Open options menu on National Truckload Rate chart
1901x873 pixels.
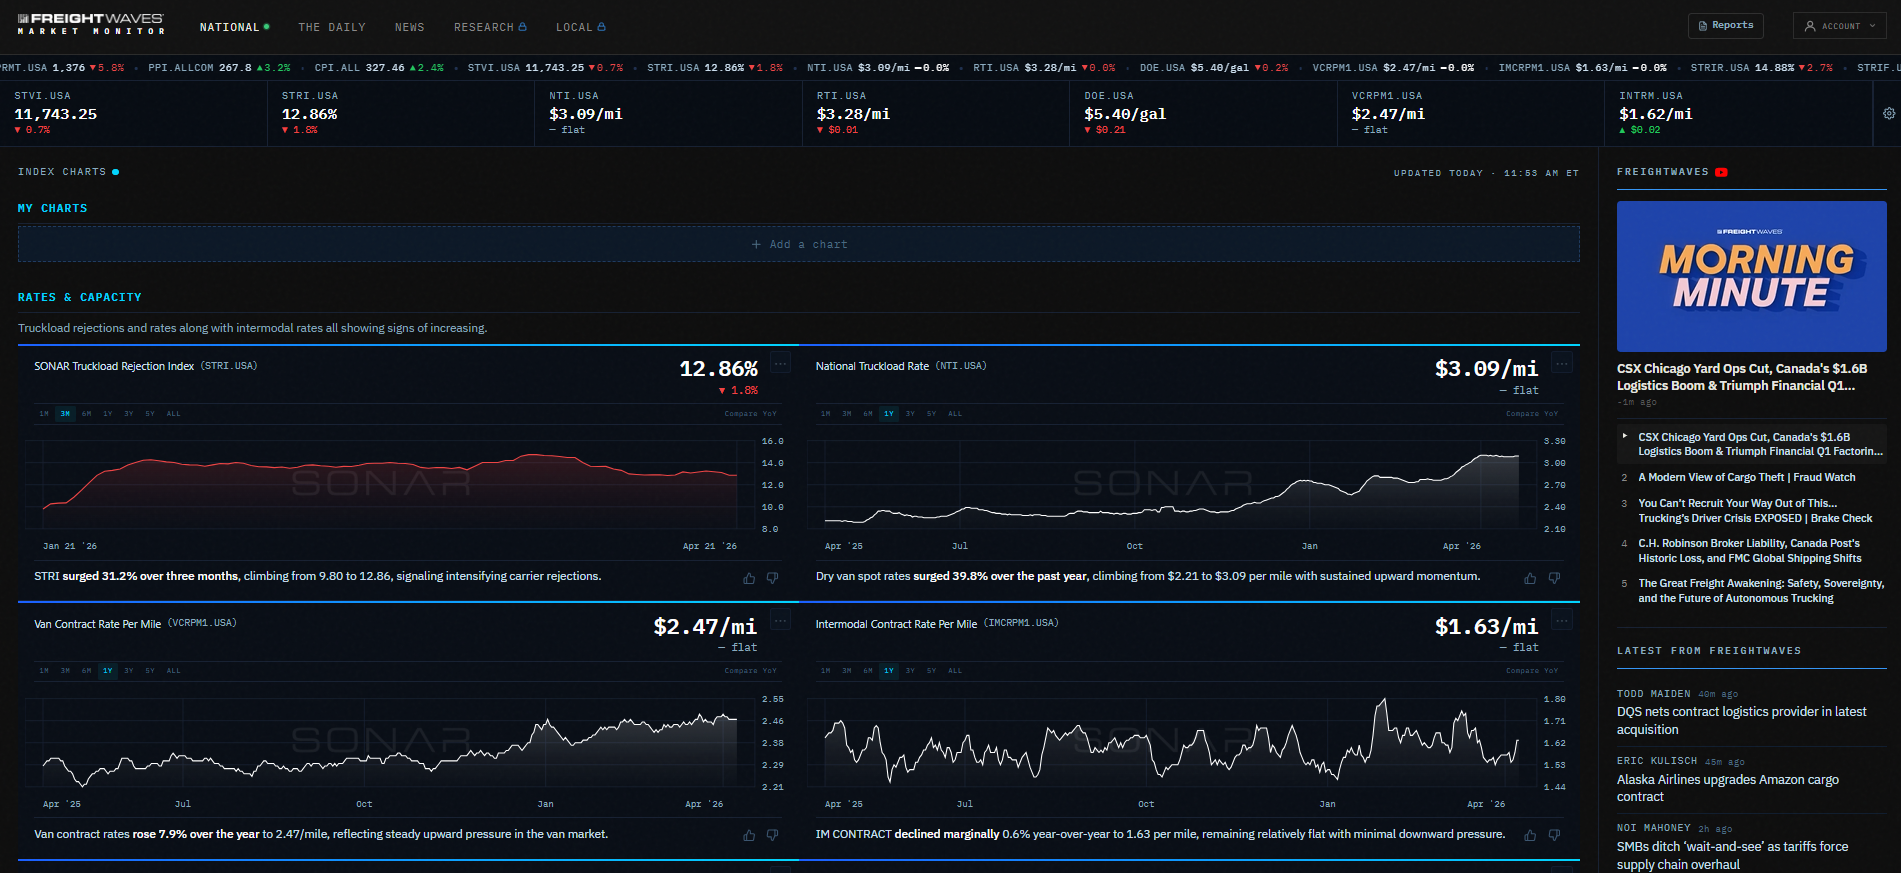1561,364
